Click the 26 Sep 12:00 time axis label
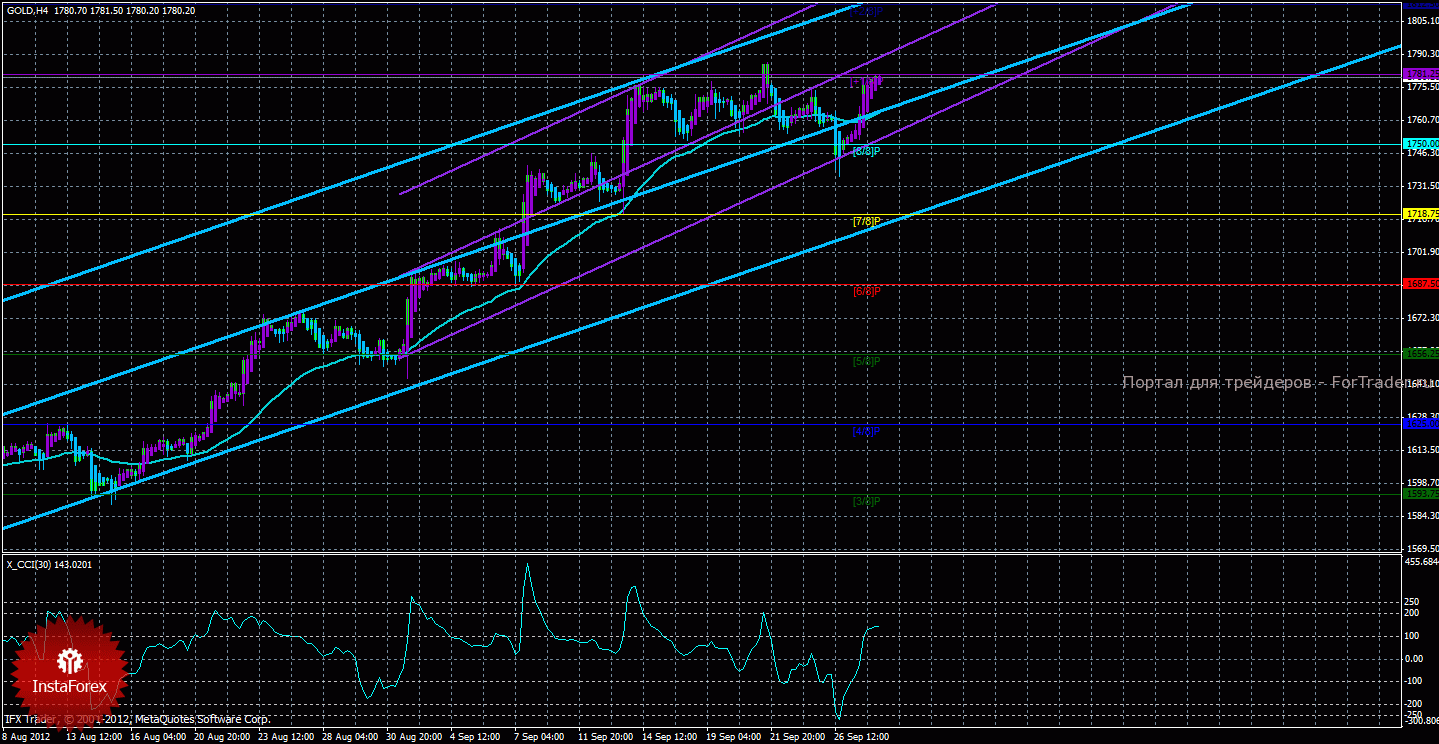1439x744 pixels. click(863, 737)
